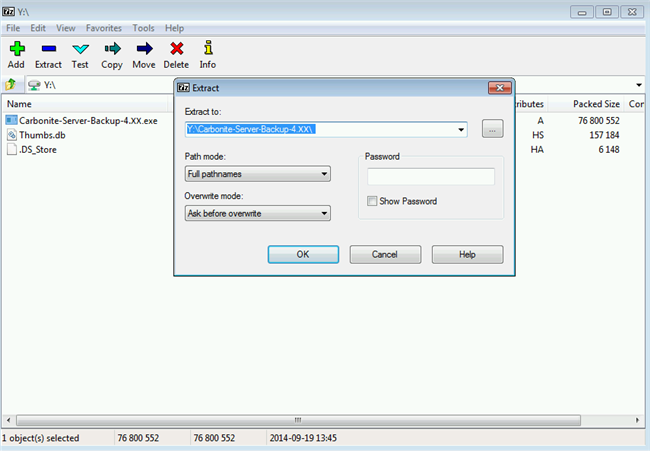The width and height of the screenshot is (650, 451).
Task: Click into the Password input field
Action: pos(431,177)
